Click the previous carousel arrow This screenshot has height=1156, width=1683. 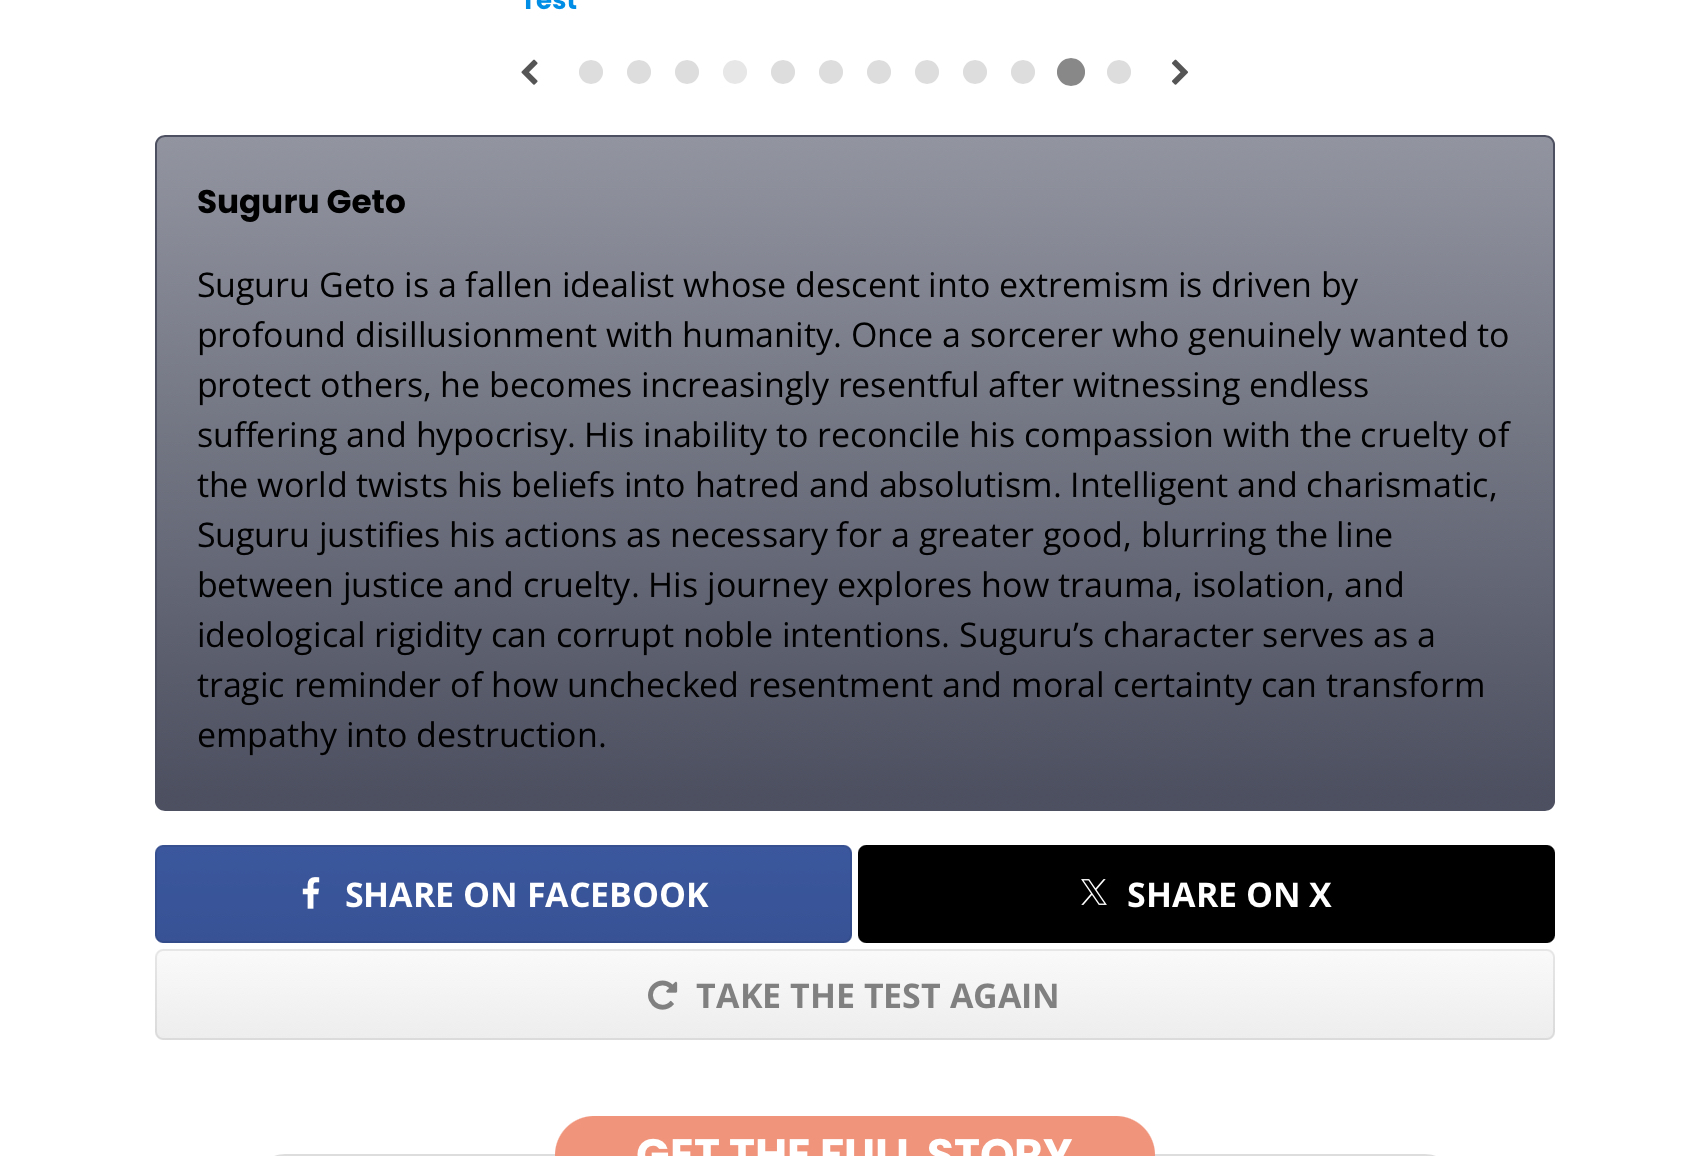(530, 72)
